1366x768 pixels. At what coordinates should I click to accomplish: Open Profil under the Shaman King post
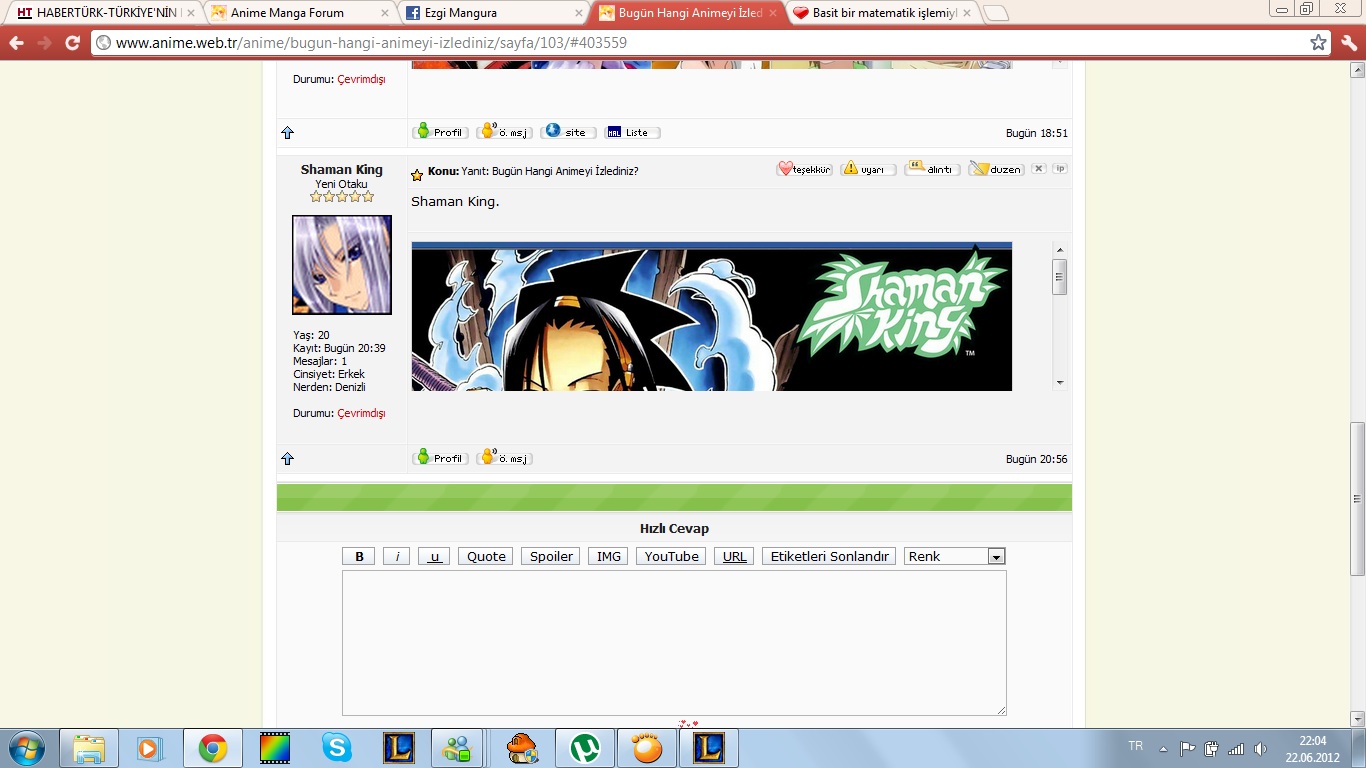[440, 457]
